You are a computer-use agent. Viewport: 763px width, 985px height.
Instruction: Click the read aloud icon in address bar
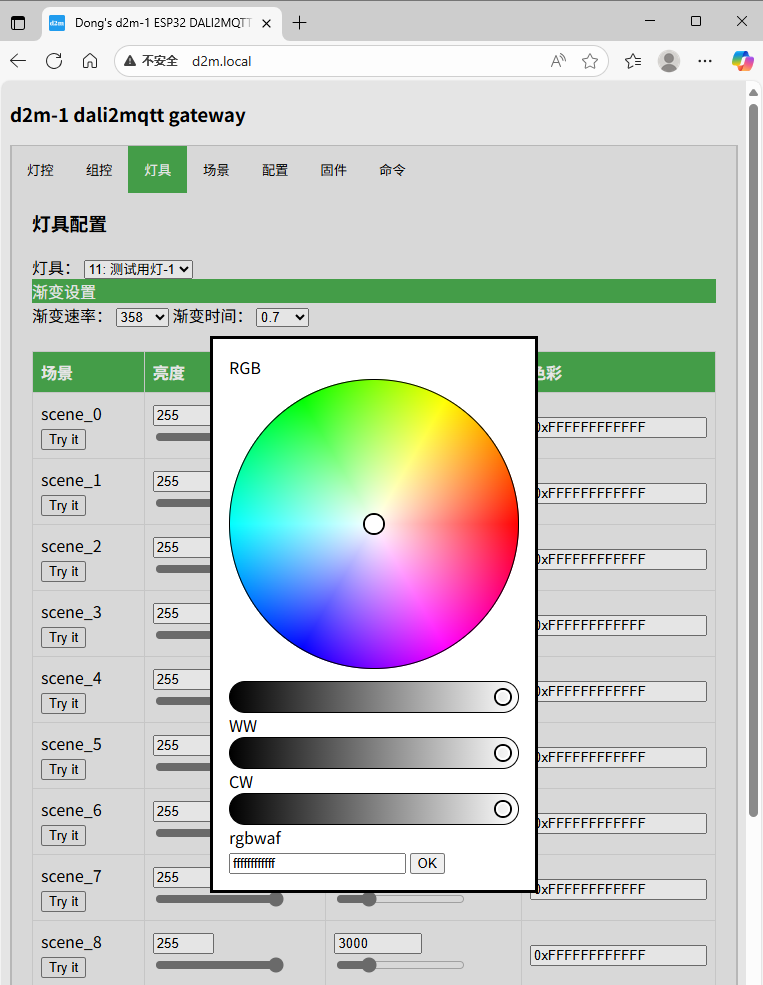pyautogui.click(x=558, y=61)
